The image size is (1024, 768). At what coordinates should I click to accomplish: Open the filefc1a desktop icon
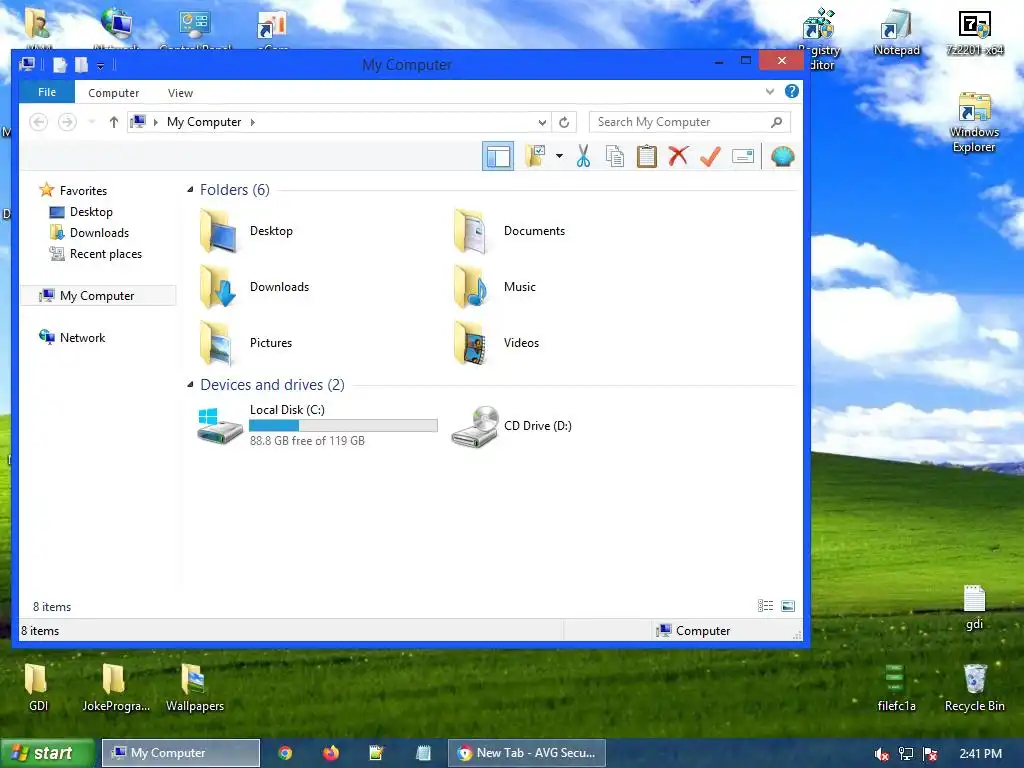(896, 687)
